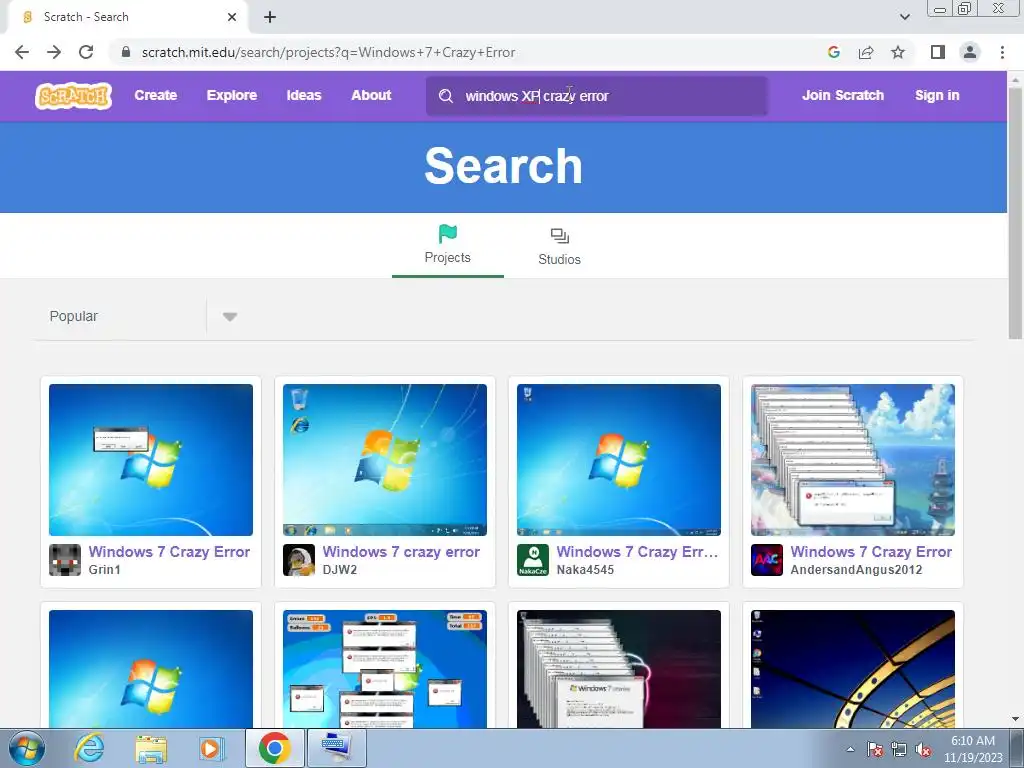Click the search magnifier icon

tap(446, 96)
